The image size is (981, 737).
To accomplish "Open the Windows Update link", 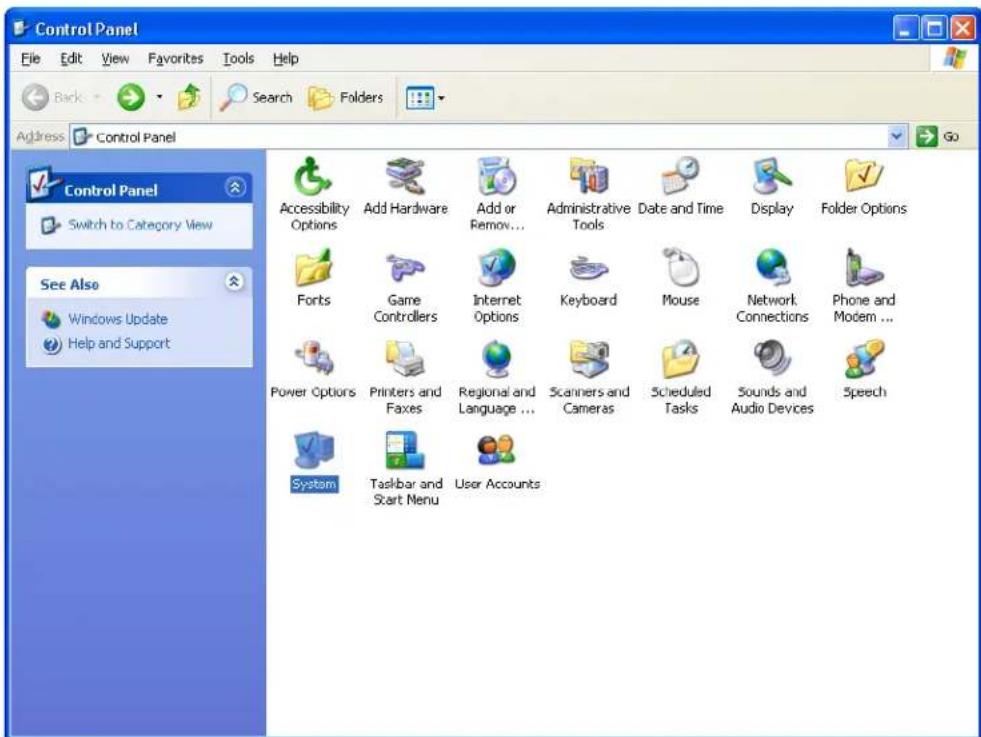I will pos(118,319).
